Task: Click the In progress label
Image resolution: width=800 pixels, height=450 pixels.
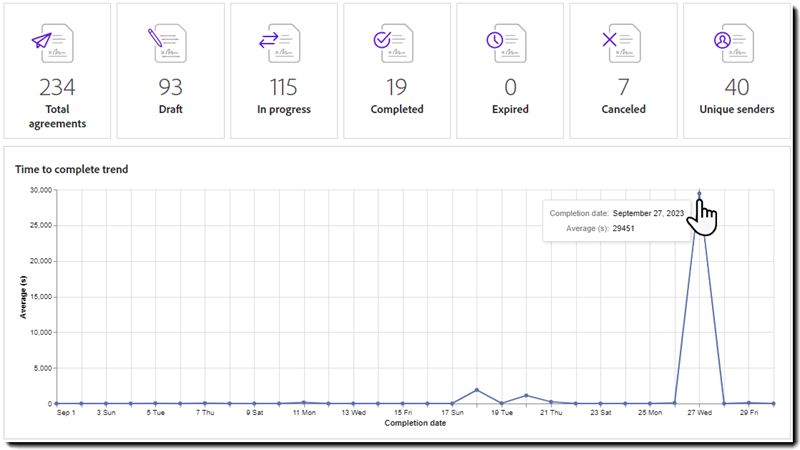Action: (x=284, y=110)
